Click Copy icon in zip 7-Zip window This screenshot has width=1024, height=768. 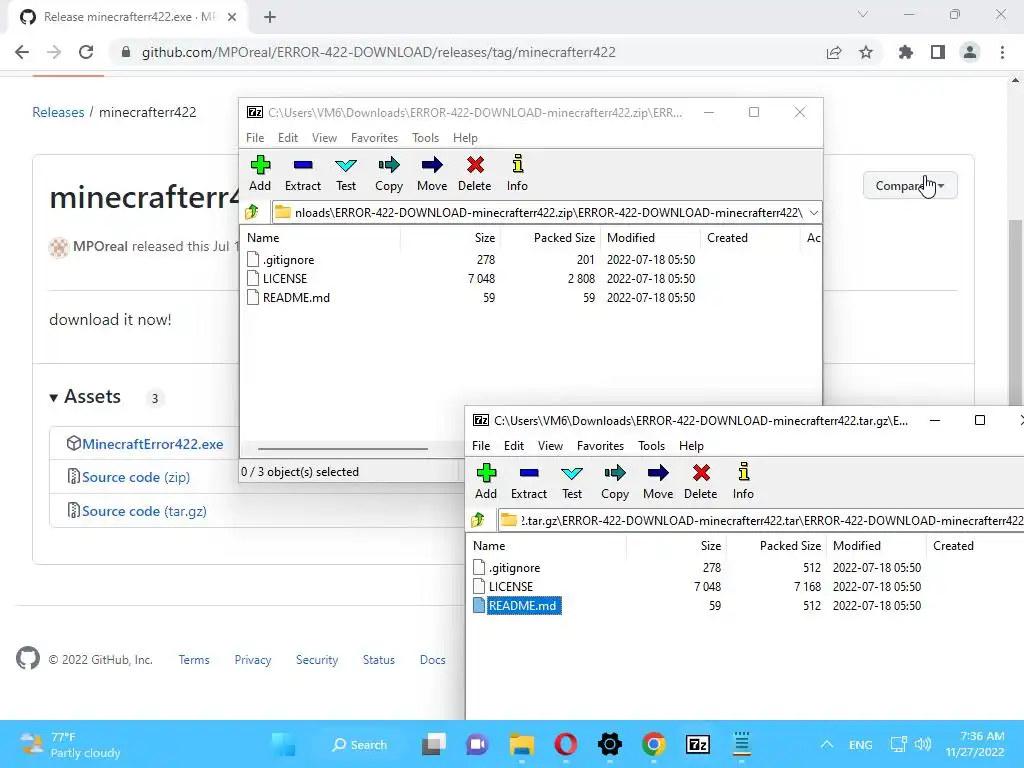(x=389, y=165)
